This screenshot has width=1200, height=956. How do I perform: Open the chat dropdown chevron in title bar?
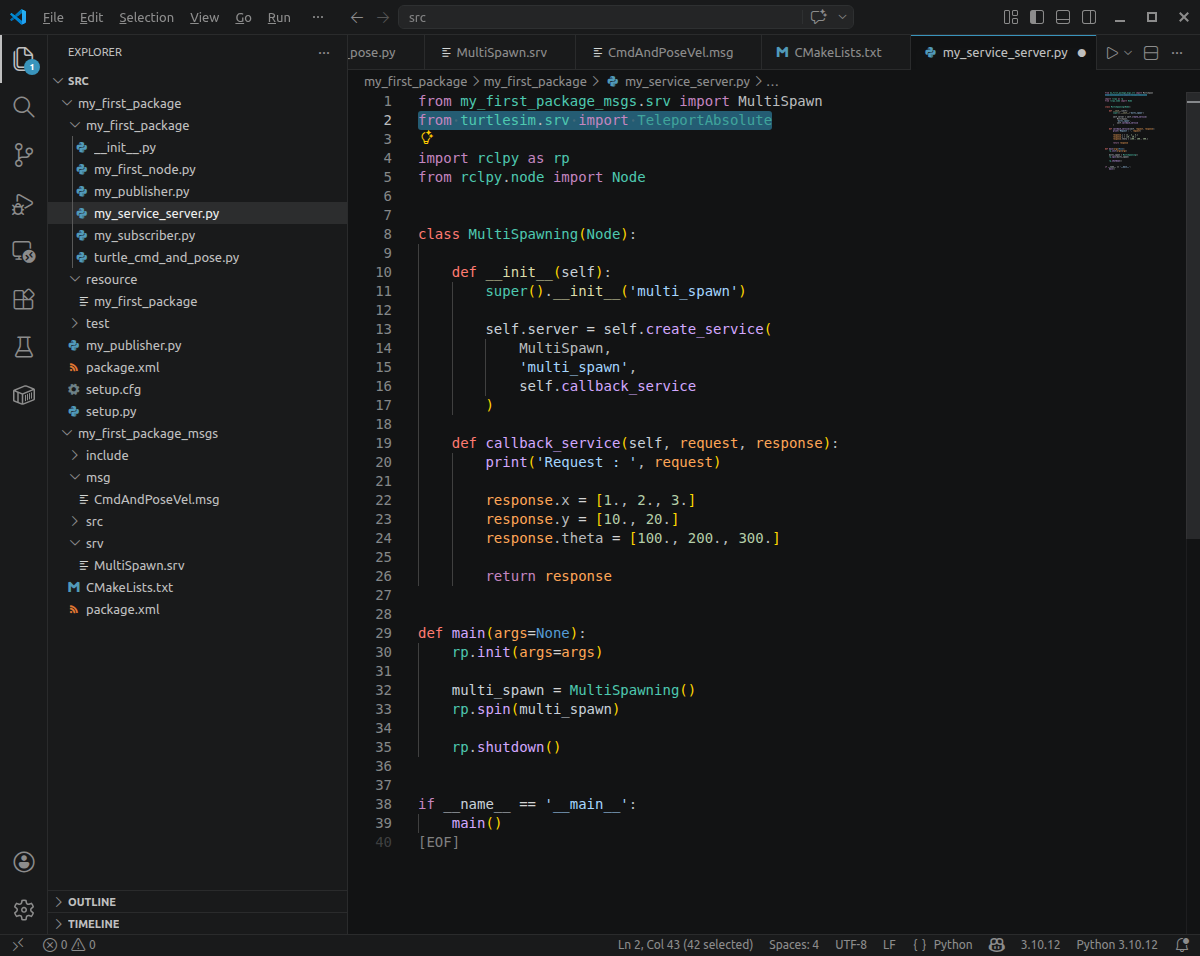pos(842,17)
